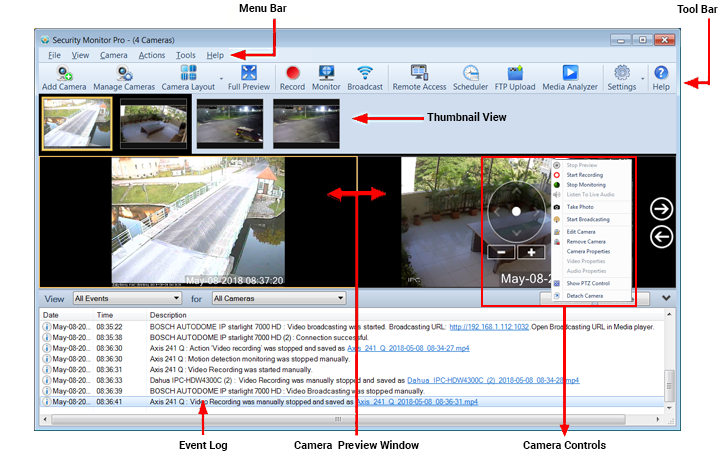This screenshot has width=720, height=460.
Task: Expand the Camera Layout dropdown arrow
Action: coord(220,78)
